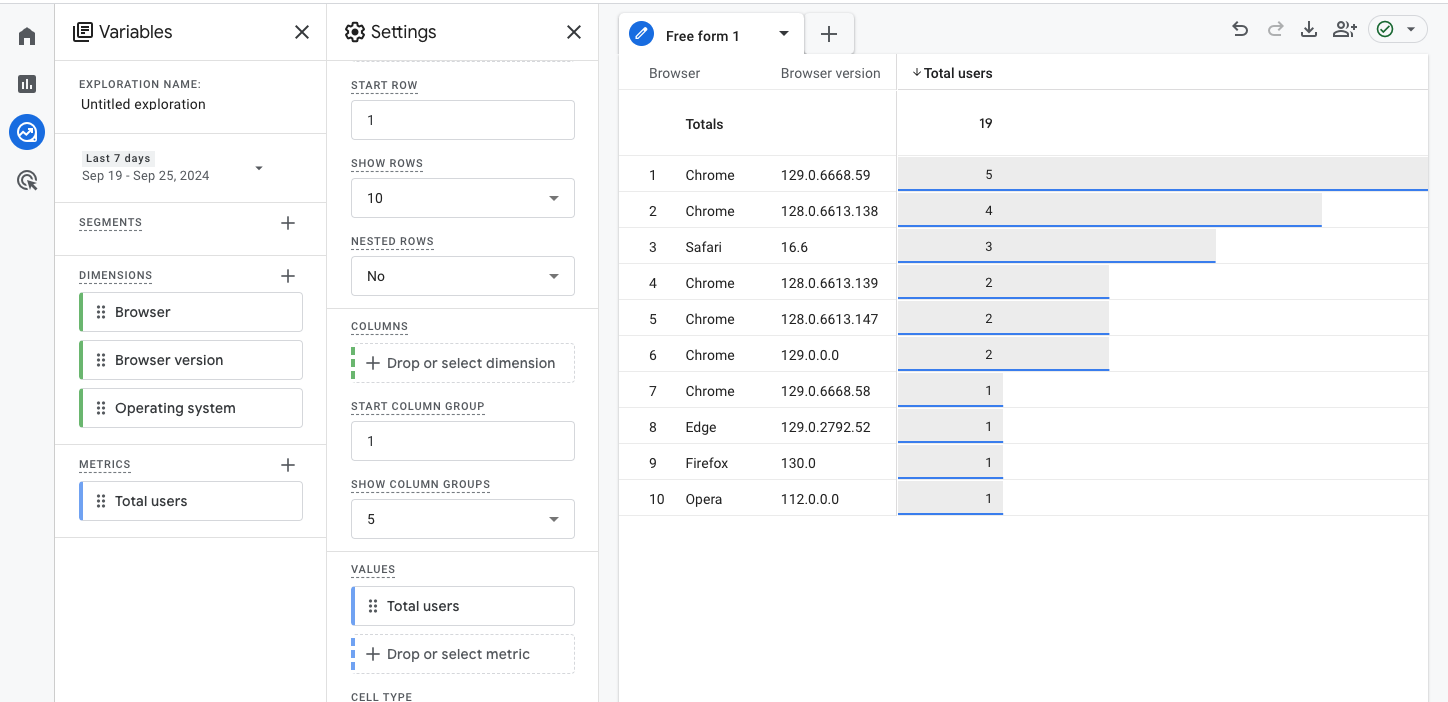Image resolution: width=1448 pixels, height=702 pixels.
Task: Open the Show Rows dropdown
Action: click(462, 198)
